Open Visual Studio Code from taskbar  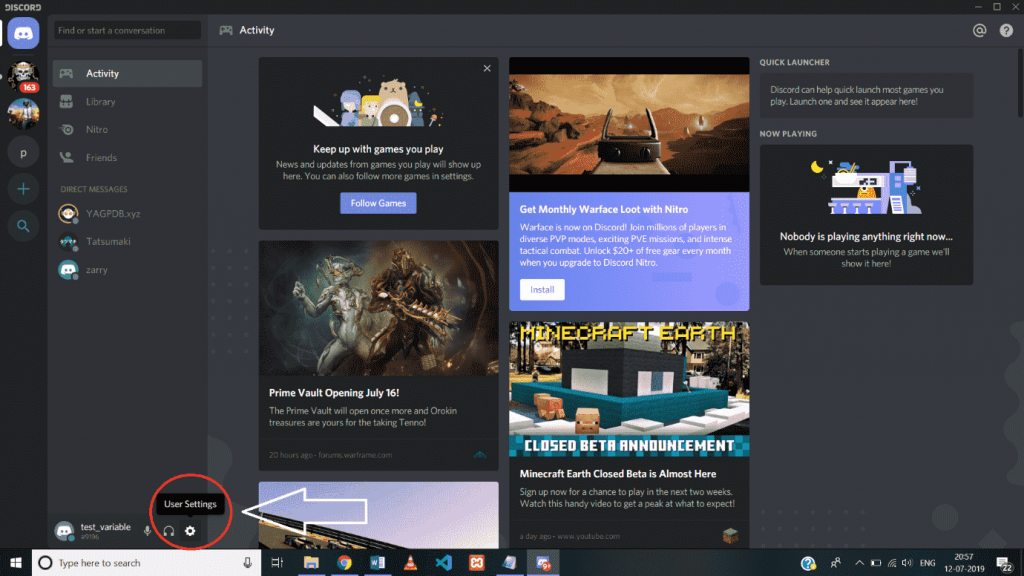443,562
